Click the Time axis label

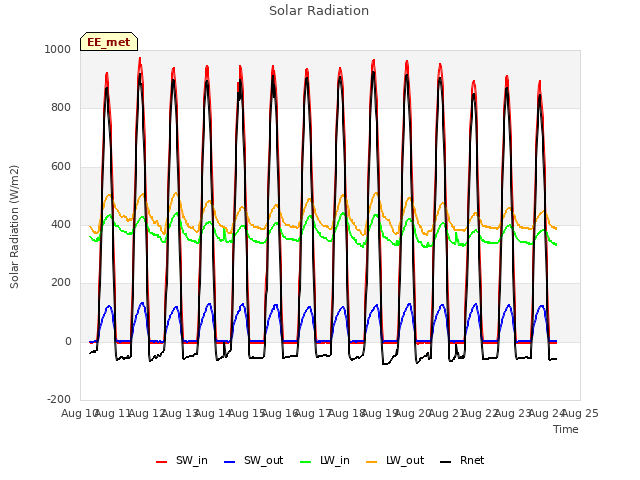pyautogui.click(x=566, y=429)
